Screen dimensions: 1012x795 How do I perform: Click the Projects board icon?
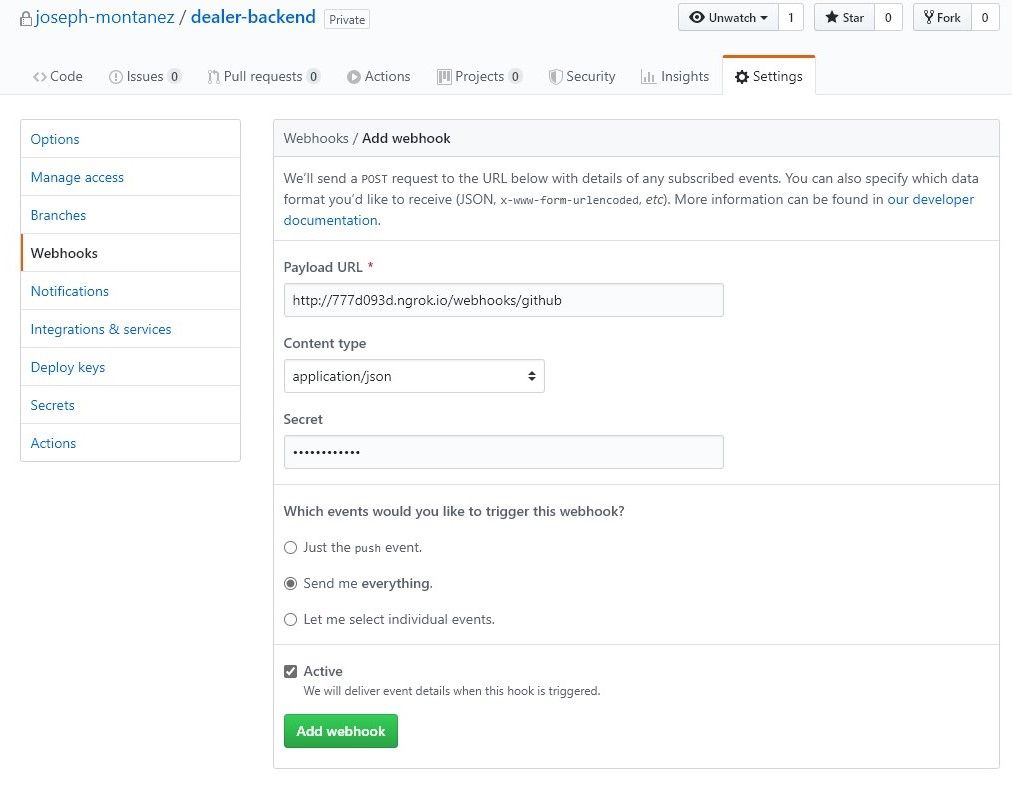pos(444,77)
